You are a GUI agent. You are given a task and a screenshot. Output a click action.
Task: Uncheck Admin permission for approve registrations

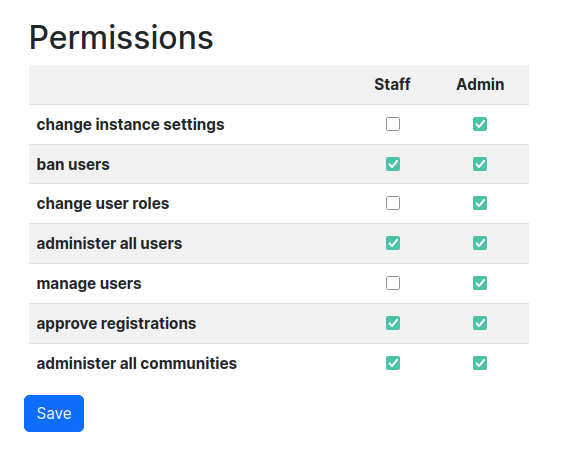click(480, 323)
